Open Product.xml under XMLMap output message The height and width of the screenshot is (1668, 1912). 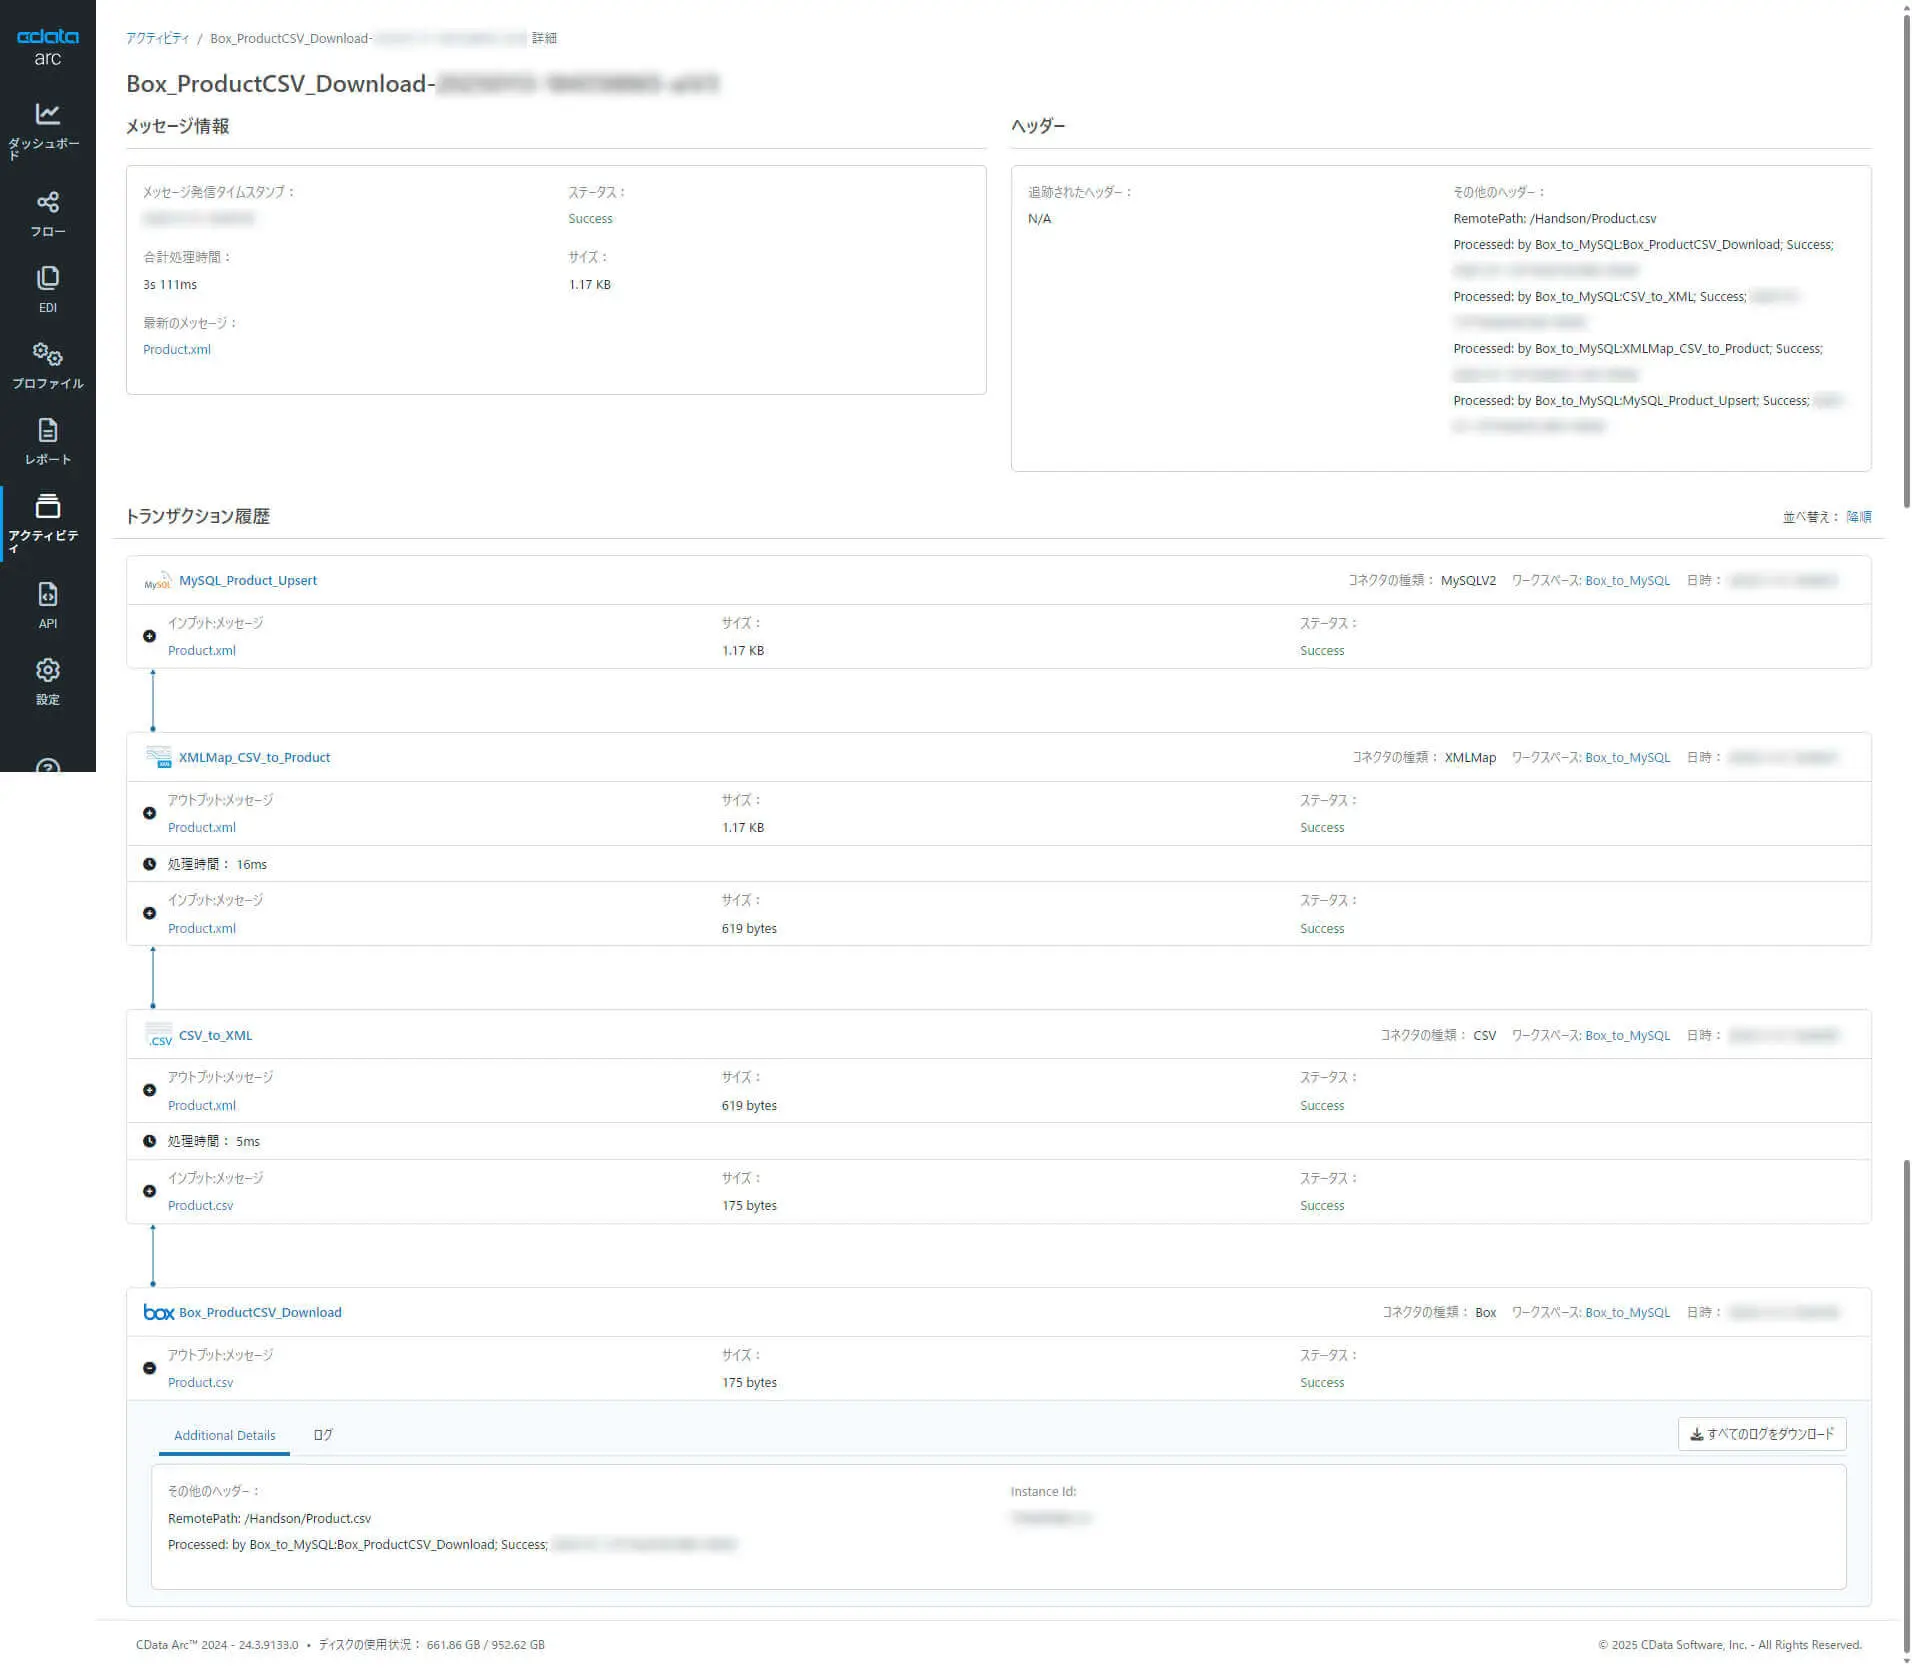click(202, 828)
